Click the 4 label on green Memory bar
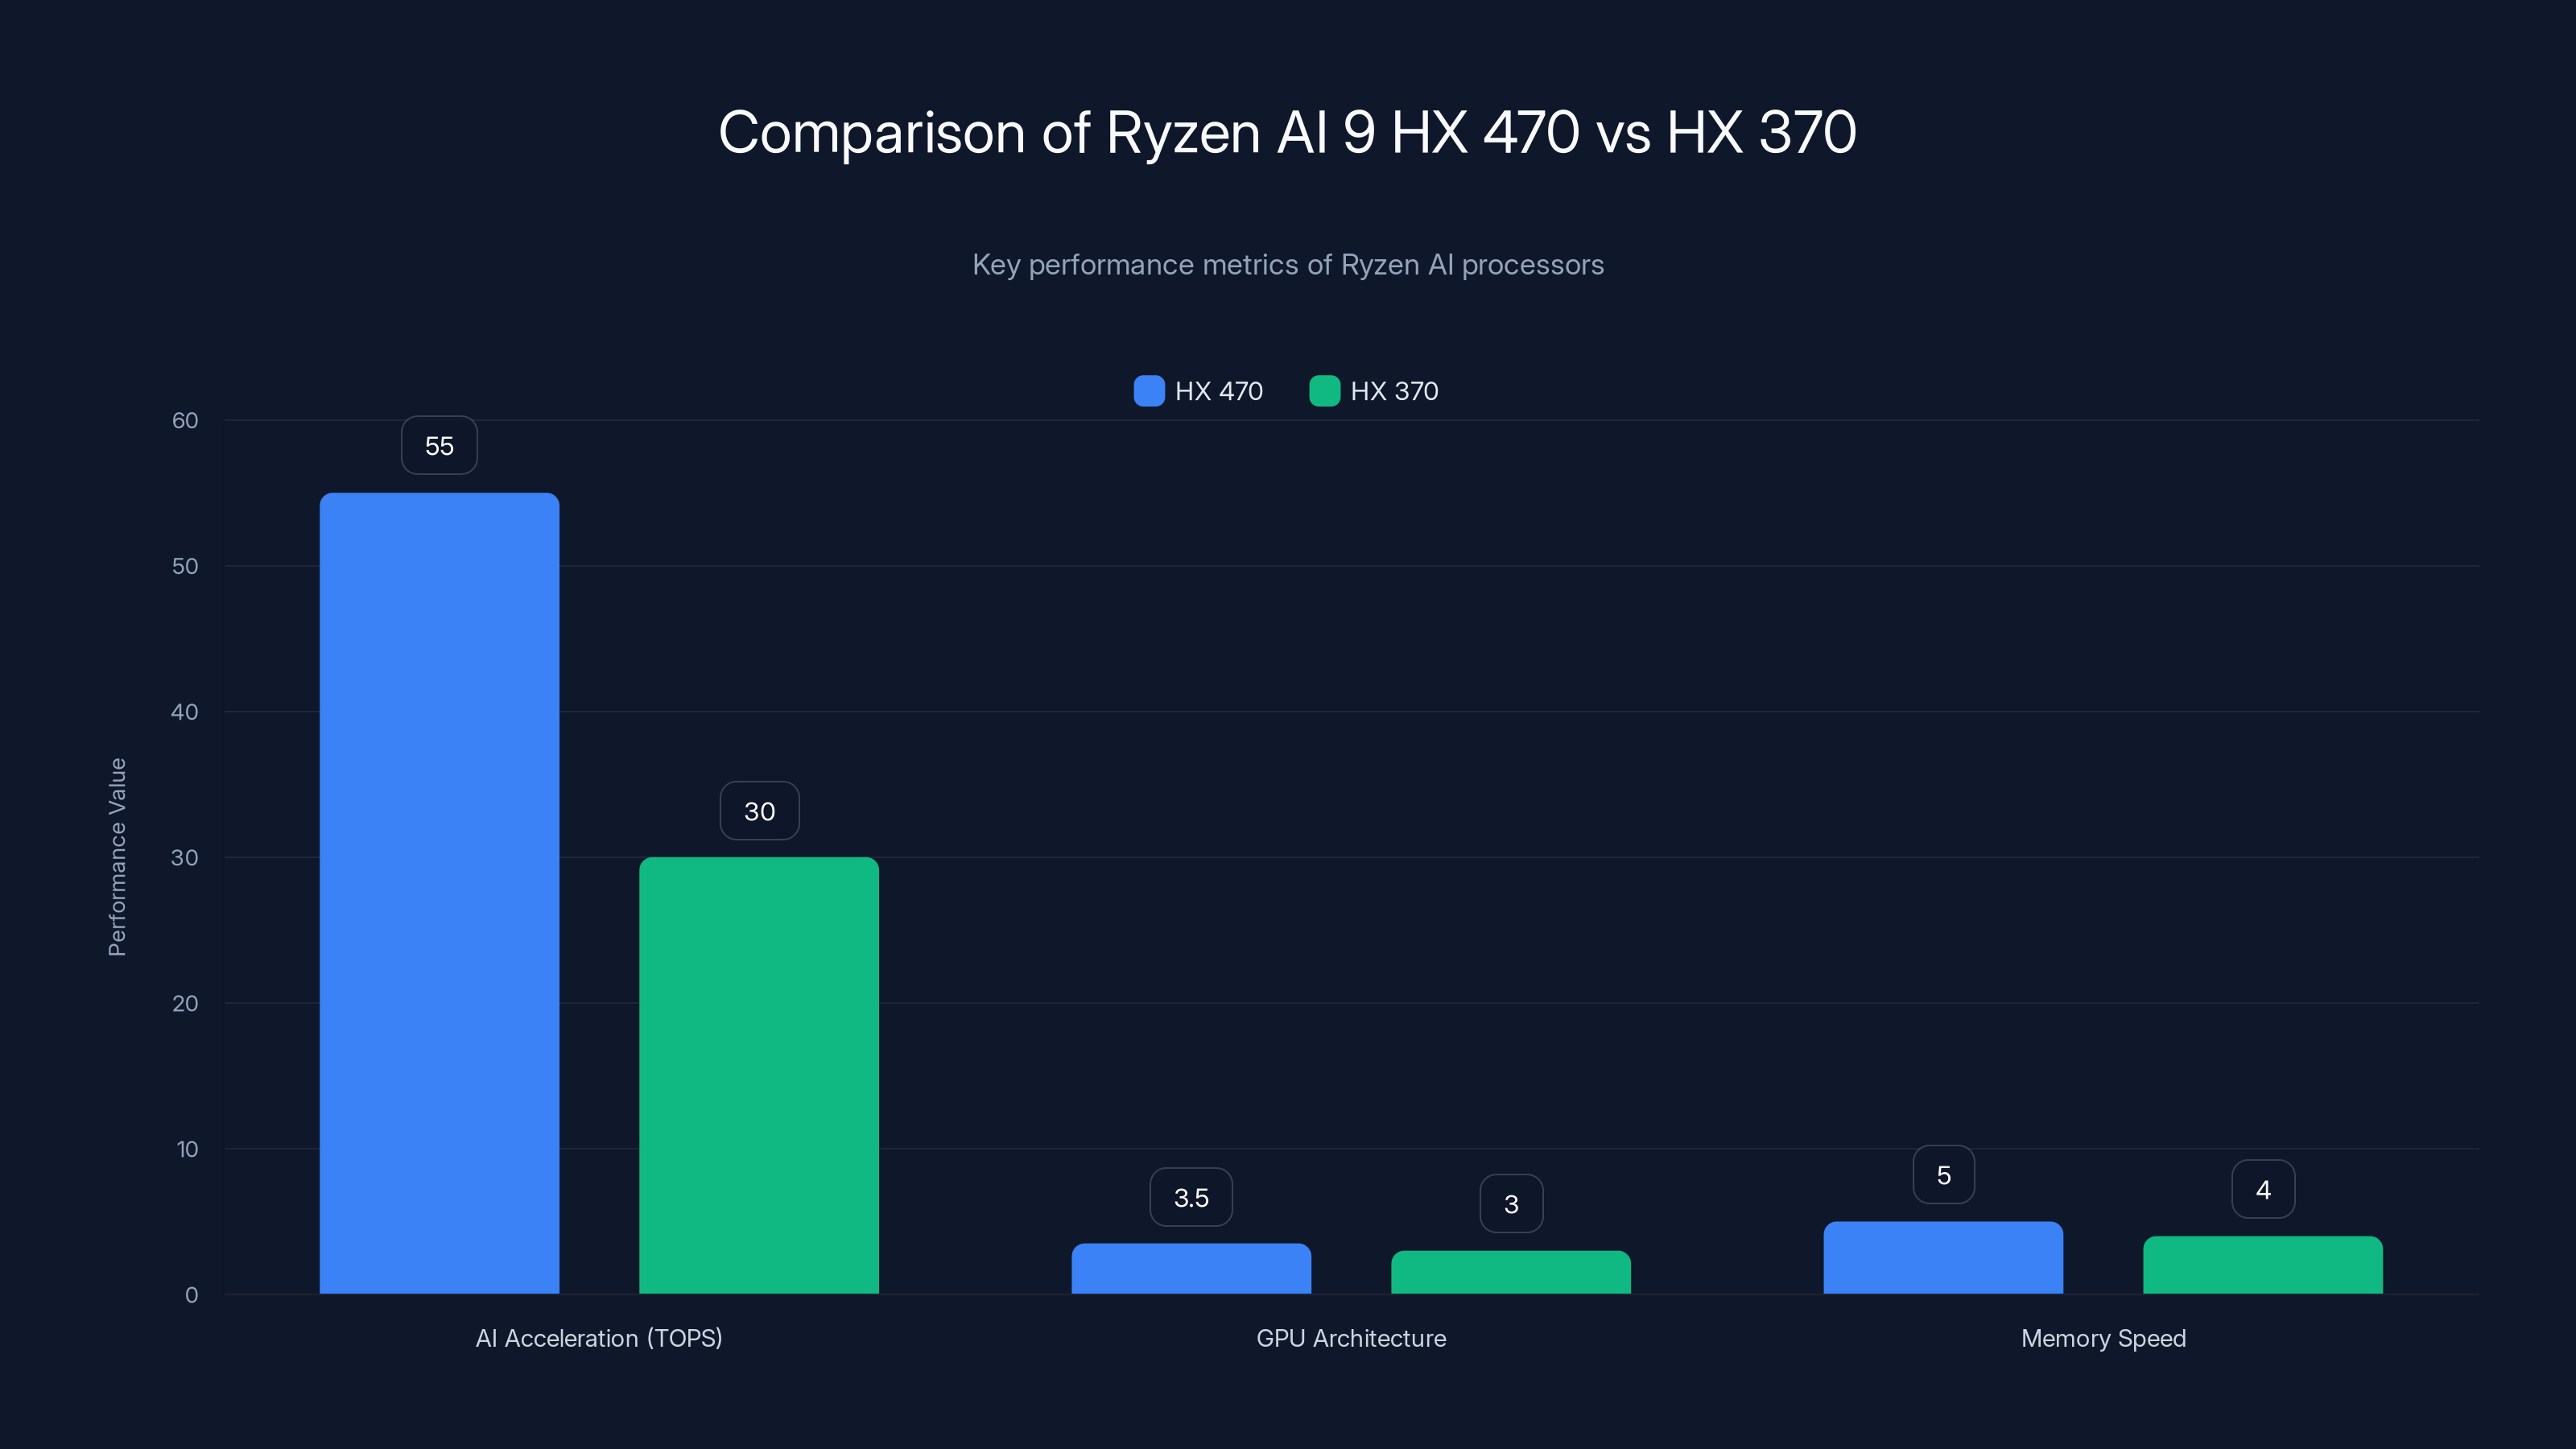2576x1449 pixels. 2263,1189
